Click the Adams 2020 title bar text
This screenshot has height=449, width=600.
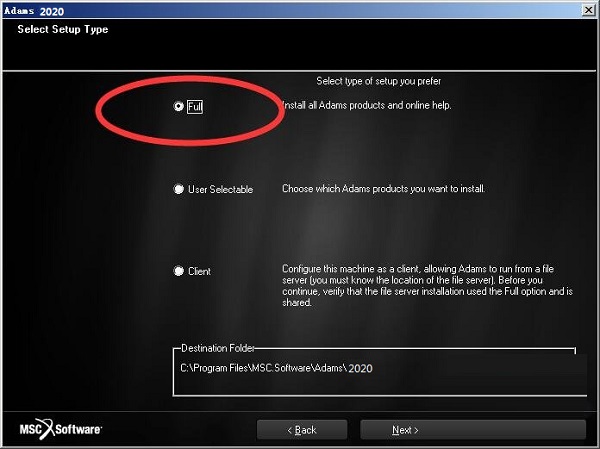[x=34, y=11]
